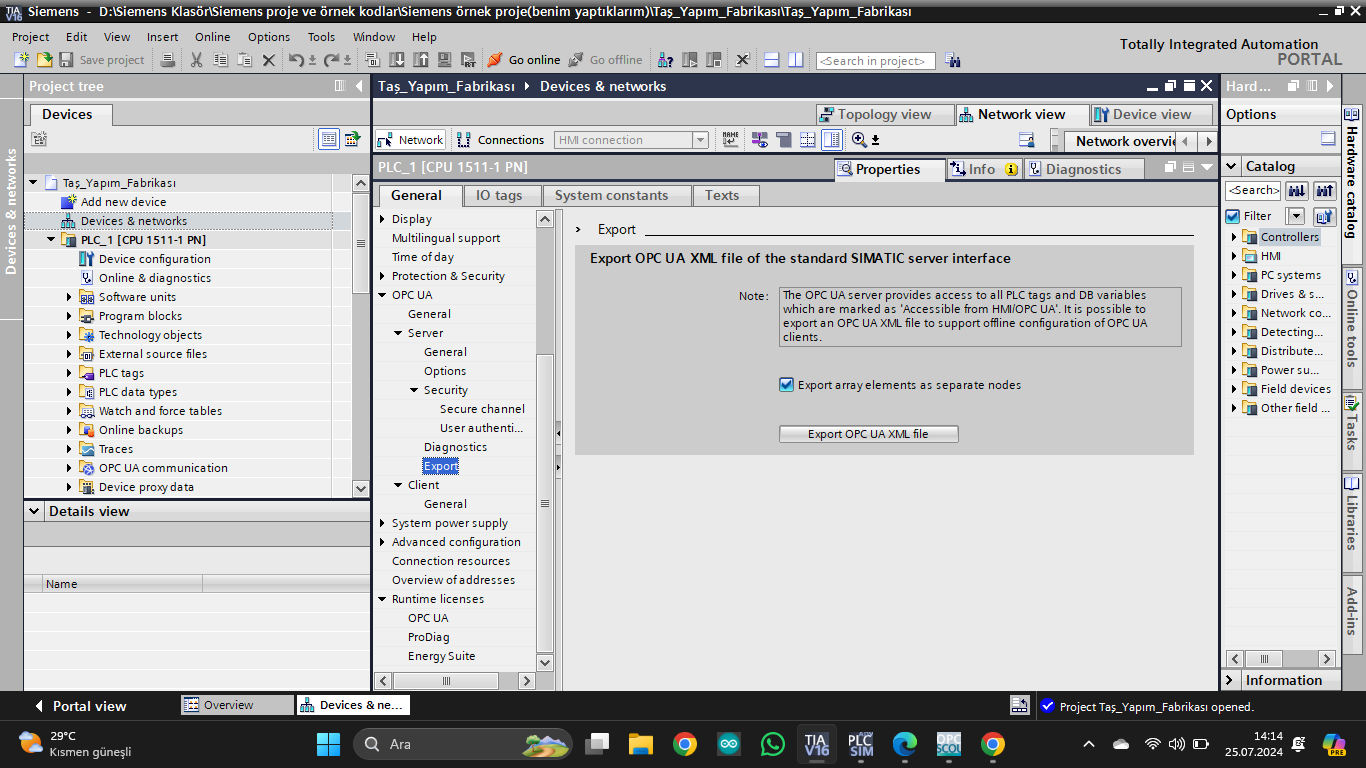Expand the PLC tags tree node
The image size is (1366, 768).
[x=70, y=373]
